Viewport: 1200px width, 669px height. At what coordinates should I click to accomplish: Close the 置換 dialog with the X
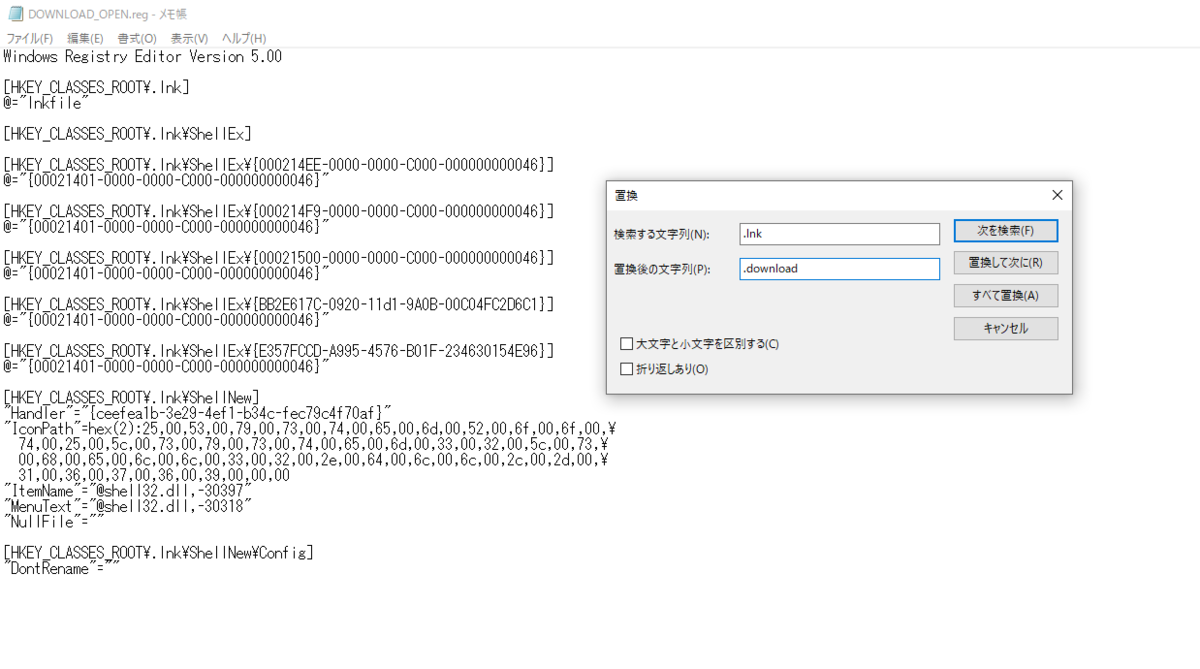tap(1056, 195)
